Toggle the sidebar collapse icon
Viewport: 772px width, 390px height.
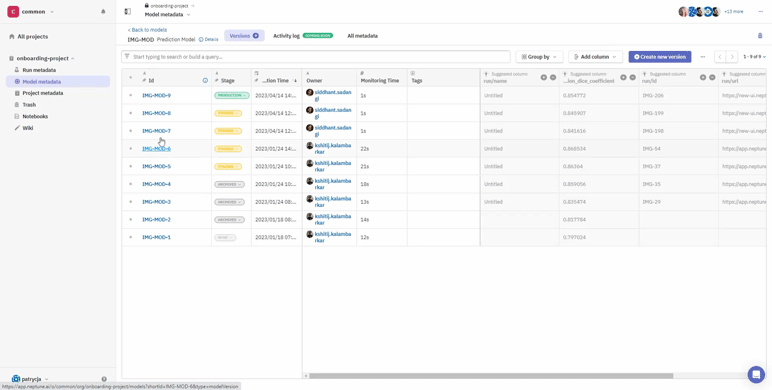click(128, 11)
